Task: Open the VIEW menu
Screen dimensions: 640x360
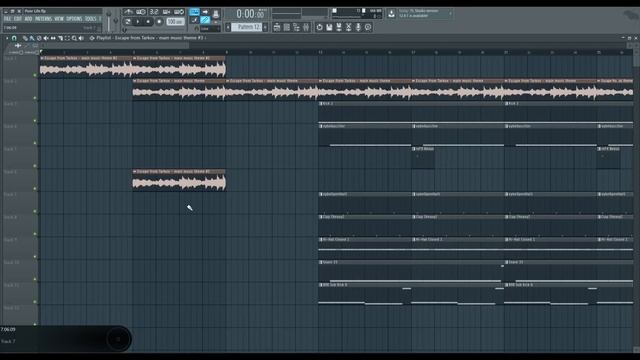Action: pyautogui.click(x=59, y=19)
